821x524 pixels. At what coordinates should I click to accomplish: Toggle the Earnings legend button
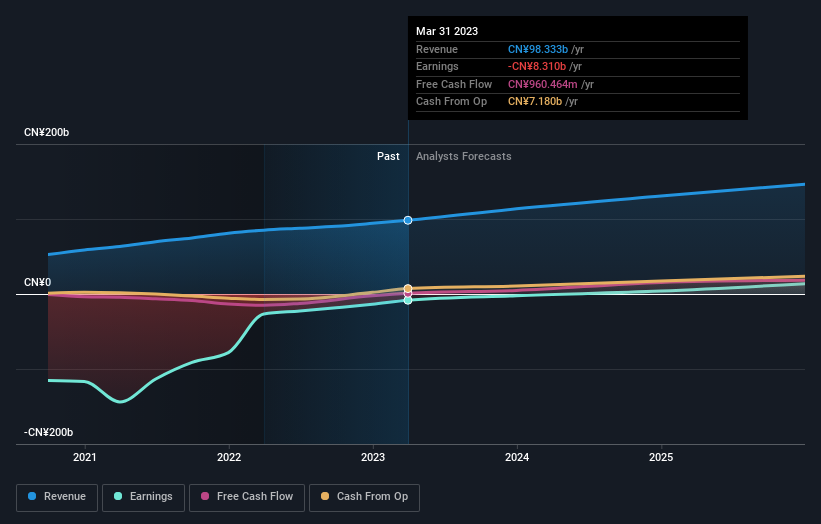coord(143,497)
